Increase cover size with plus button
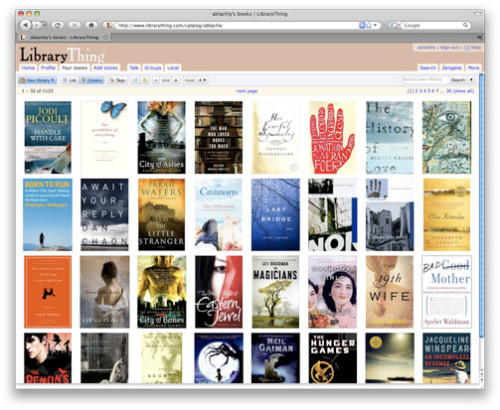The width and height of the screenshot is (500, 410). [x=176, y=80]
